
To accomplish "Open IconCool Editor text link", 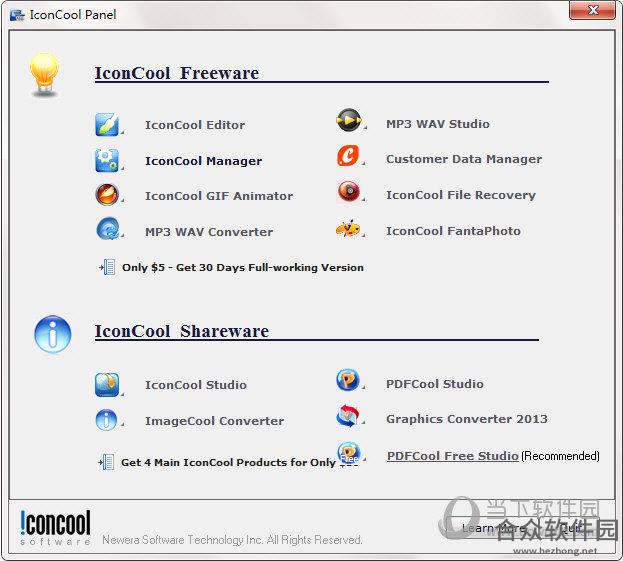I will point(195,125).
